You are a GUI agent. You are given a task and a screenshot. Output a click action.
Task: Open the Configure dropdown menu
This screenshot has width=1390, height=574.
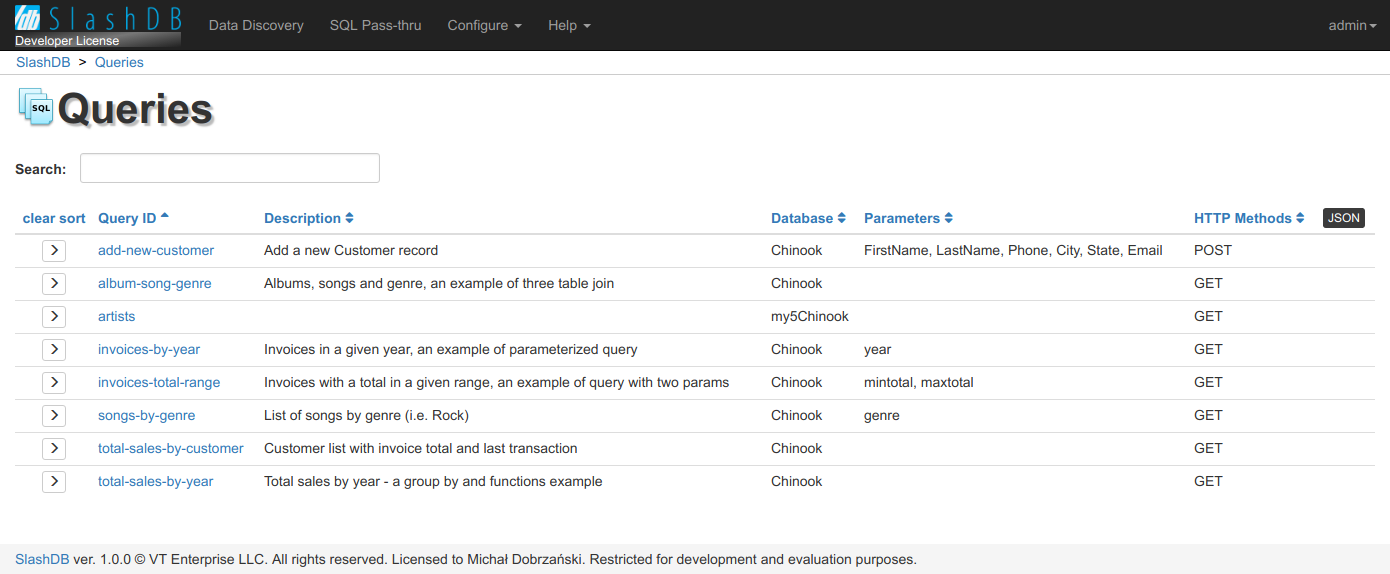click(484, 25)
